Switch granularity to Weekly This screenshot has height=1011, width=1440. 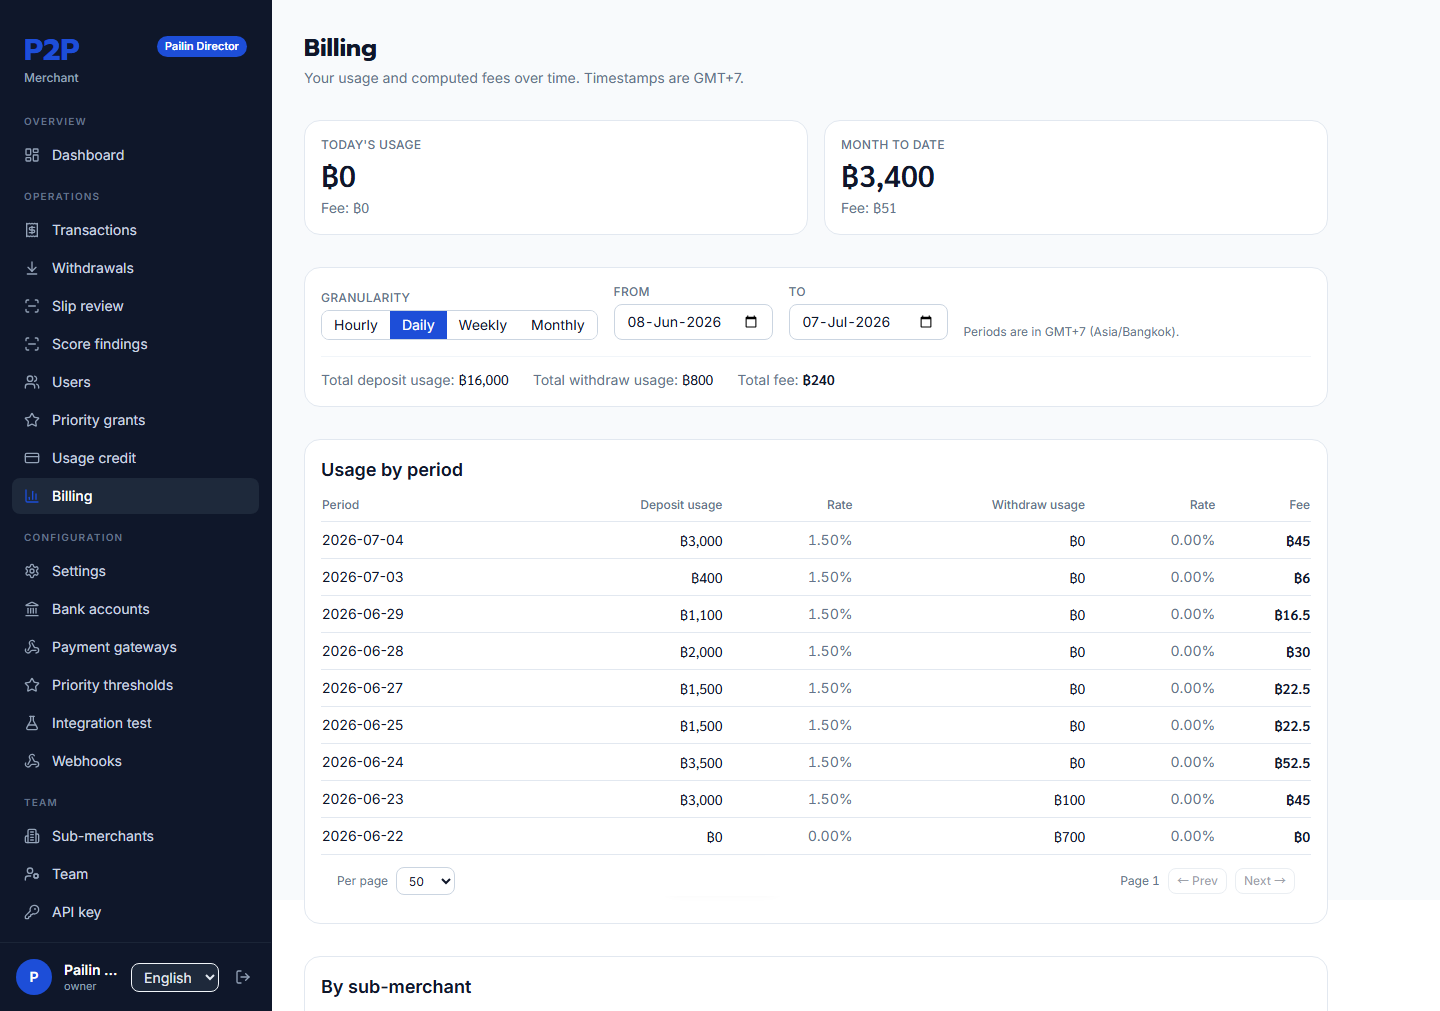tap(483, 325)
